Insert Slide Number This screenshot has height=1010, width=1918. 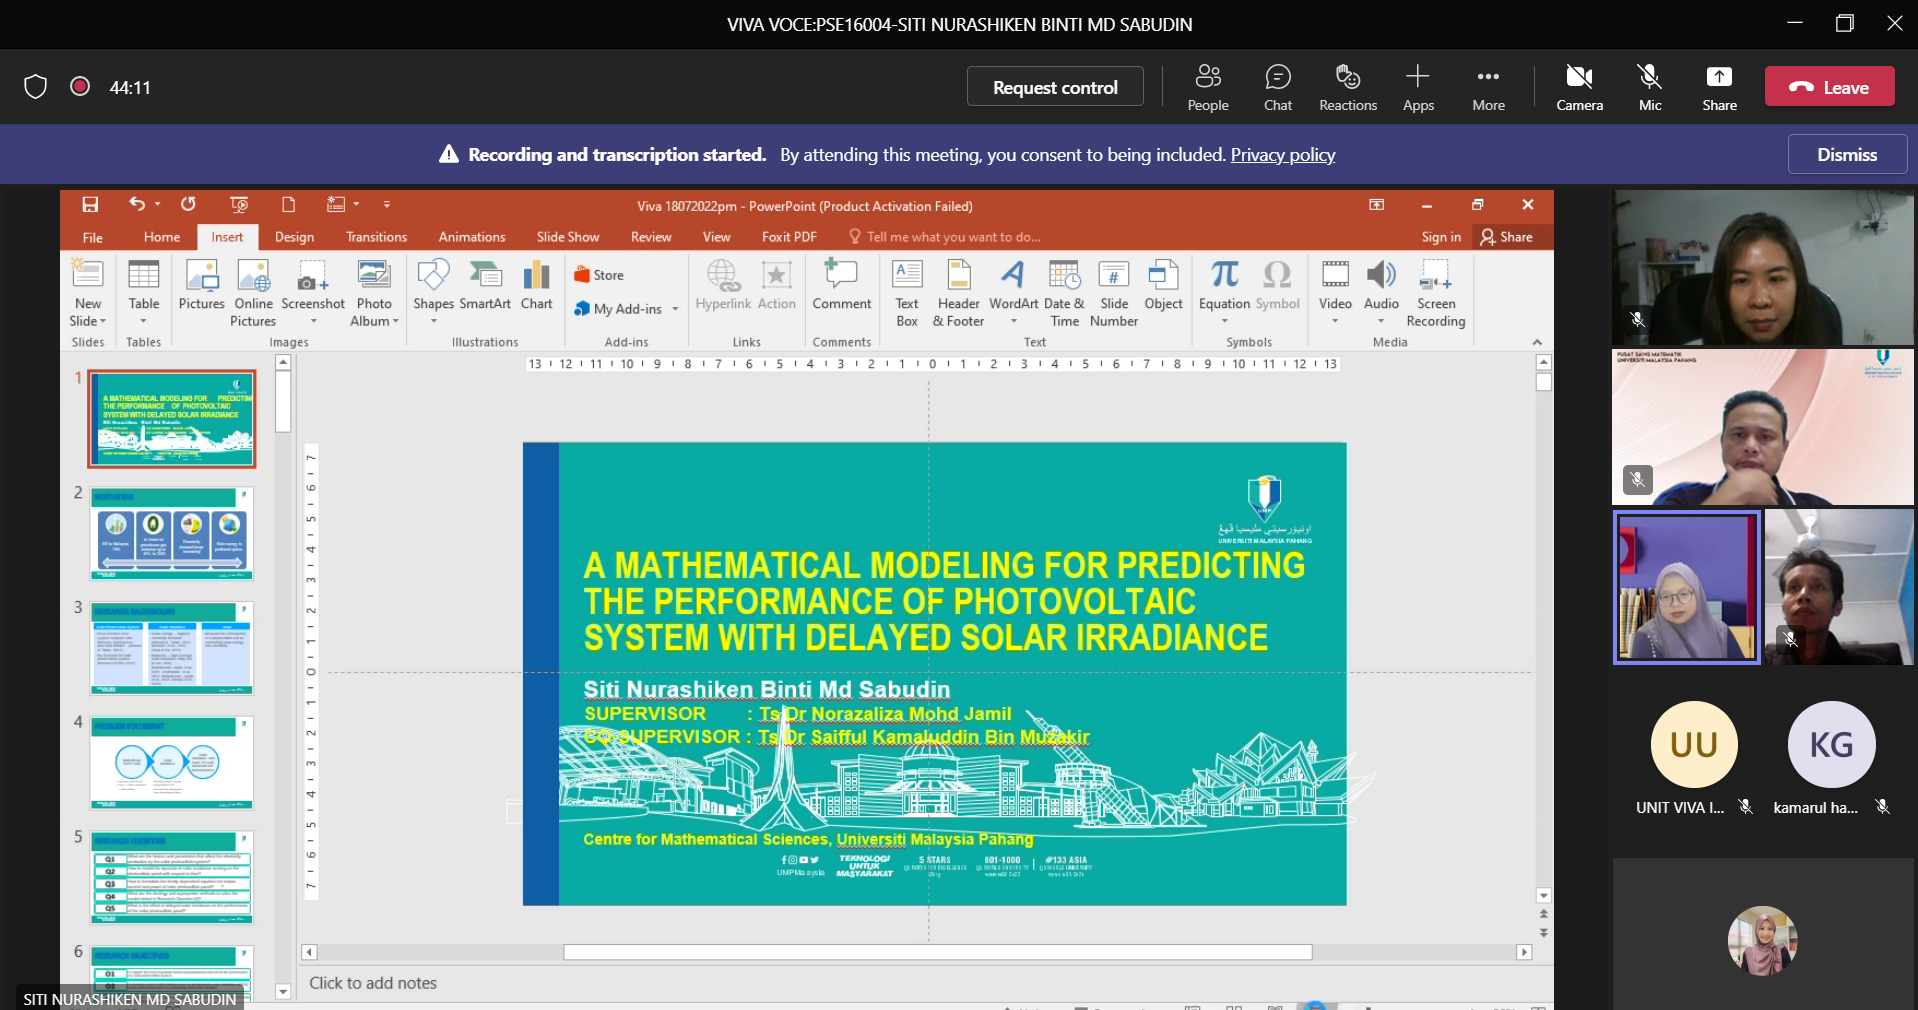point(1114,293)
